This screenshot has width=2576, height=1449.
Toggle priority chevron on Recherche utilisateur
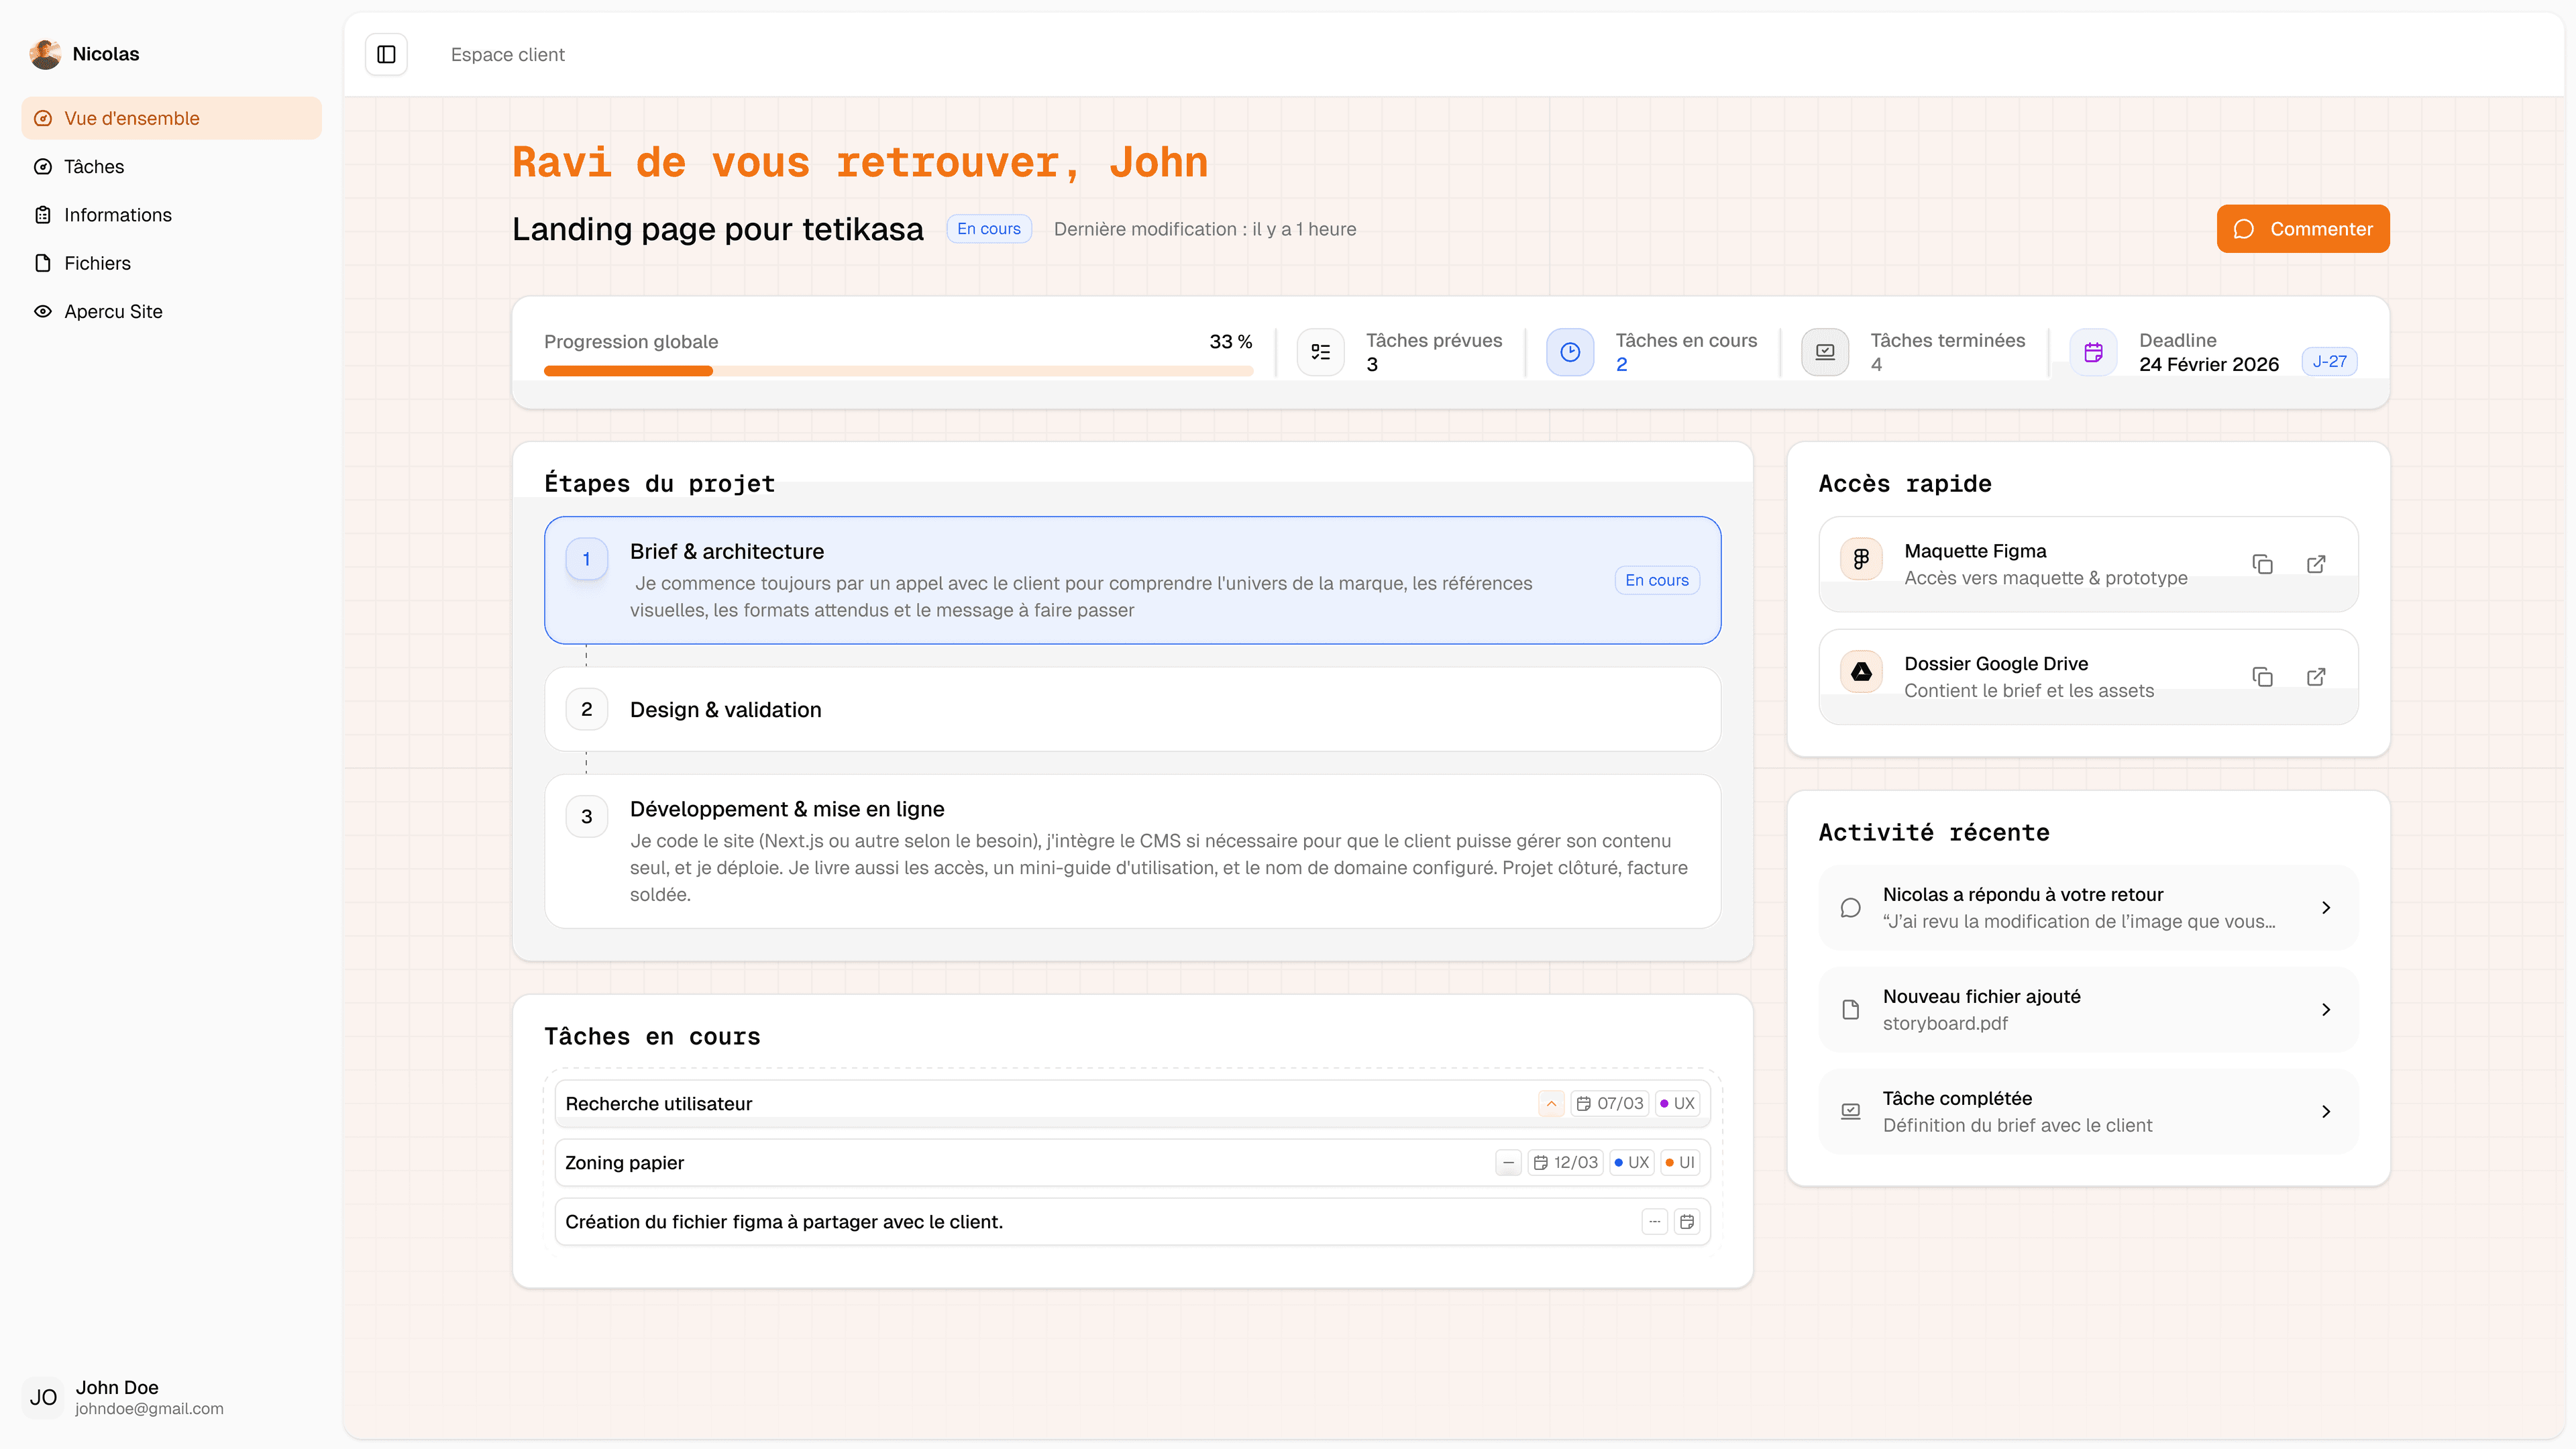(1551, 1103)
